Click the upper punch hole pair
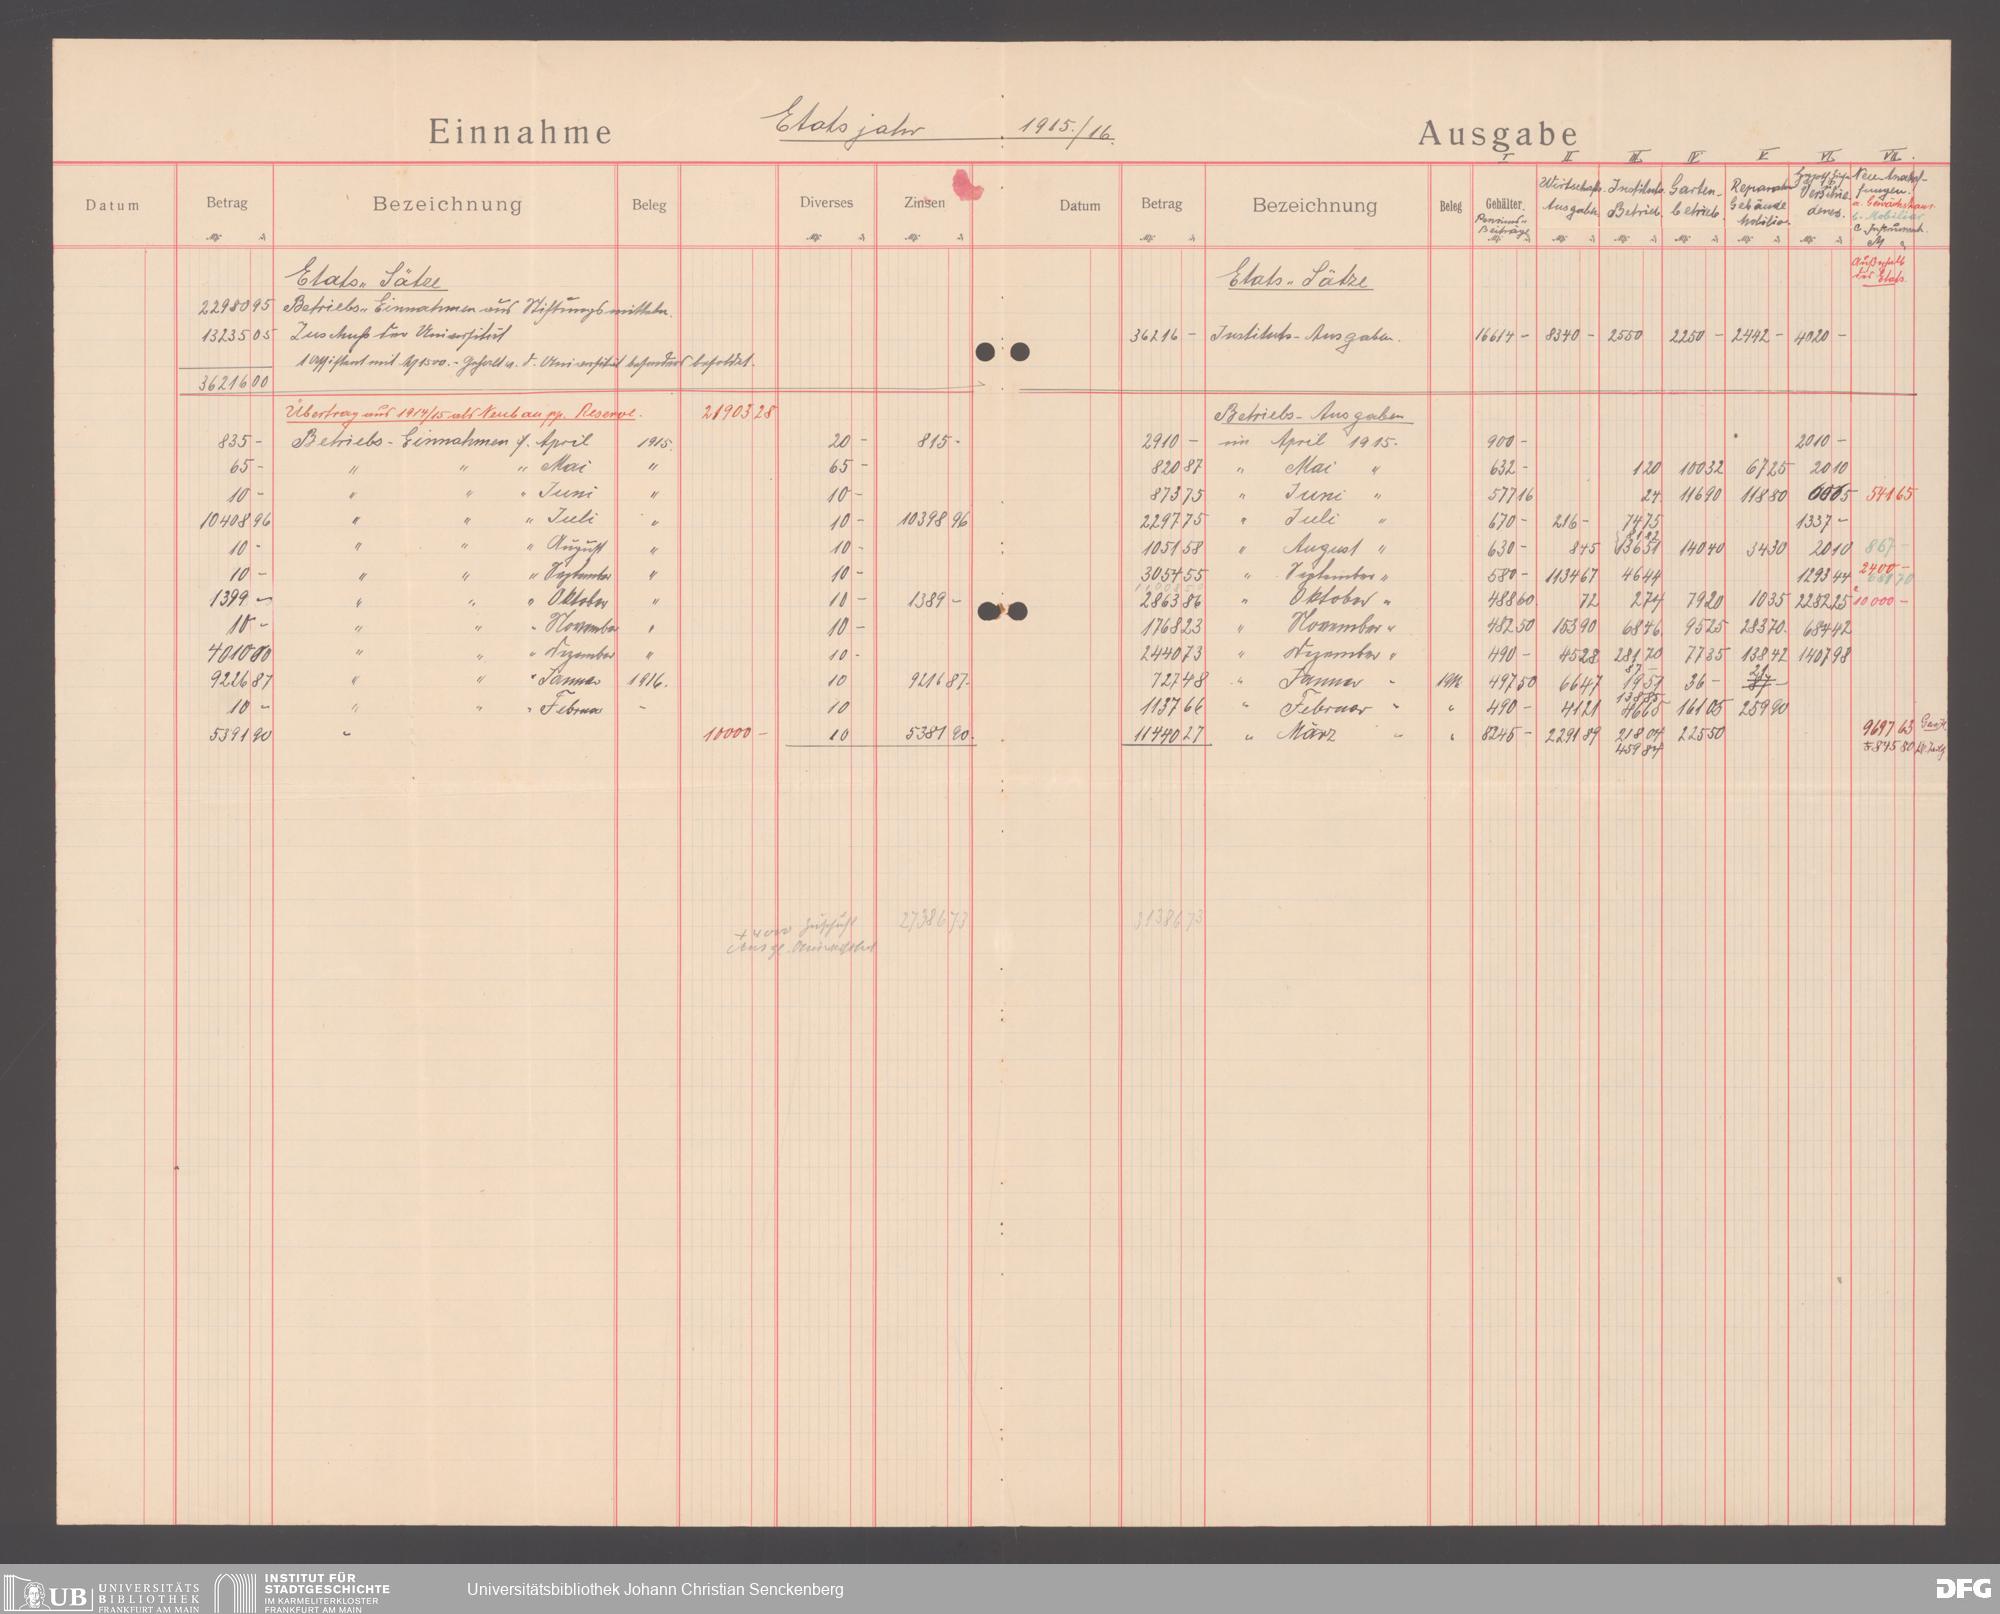Screen dimensions: 2000x1614 point(1001,352)
